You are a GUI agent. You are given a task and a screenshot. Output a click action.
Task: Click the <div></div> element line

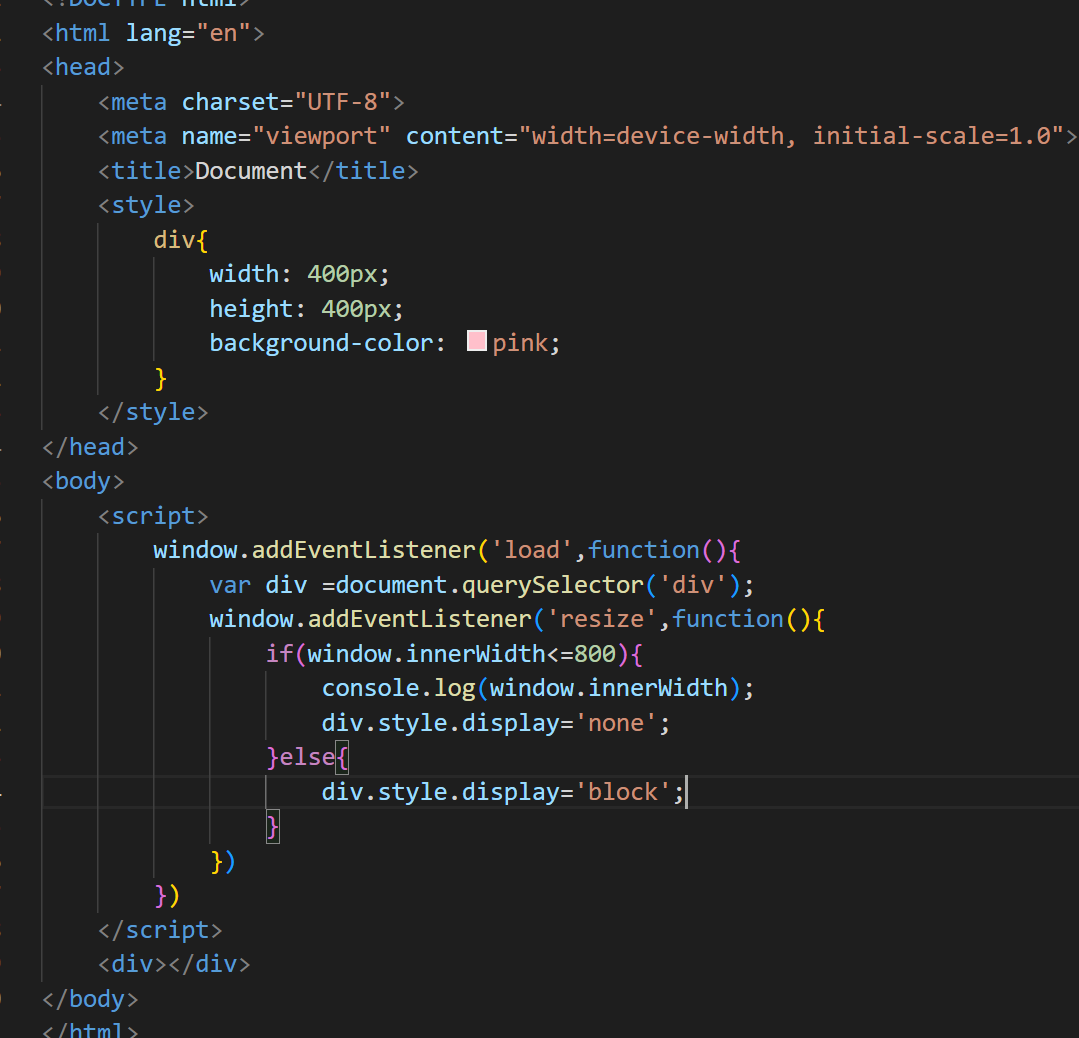coord(174,964)
